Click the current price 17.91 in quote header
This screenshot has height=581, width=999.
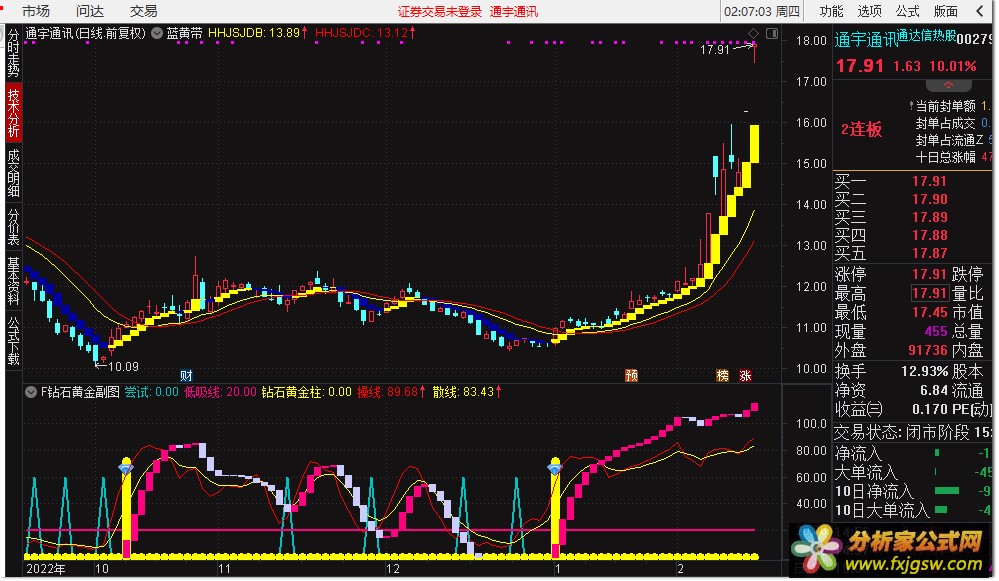pos(860,66)
